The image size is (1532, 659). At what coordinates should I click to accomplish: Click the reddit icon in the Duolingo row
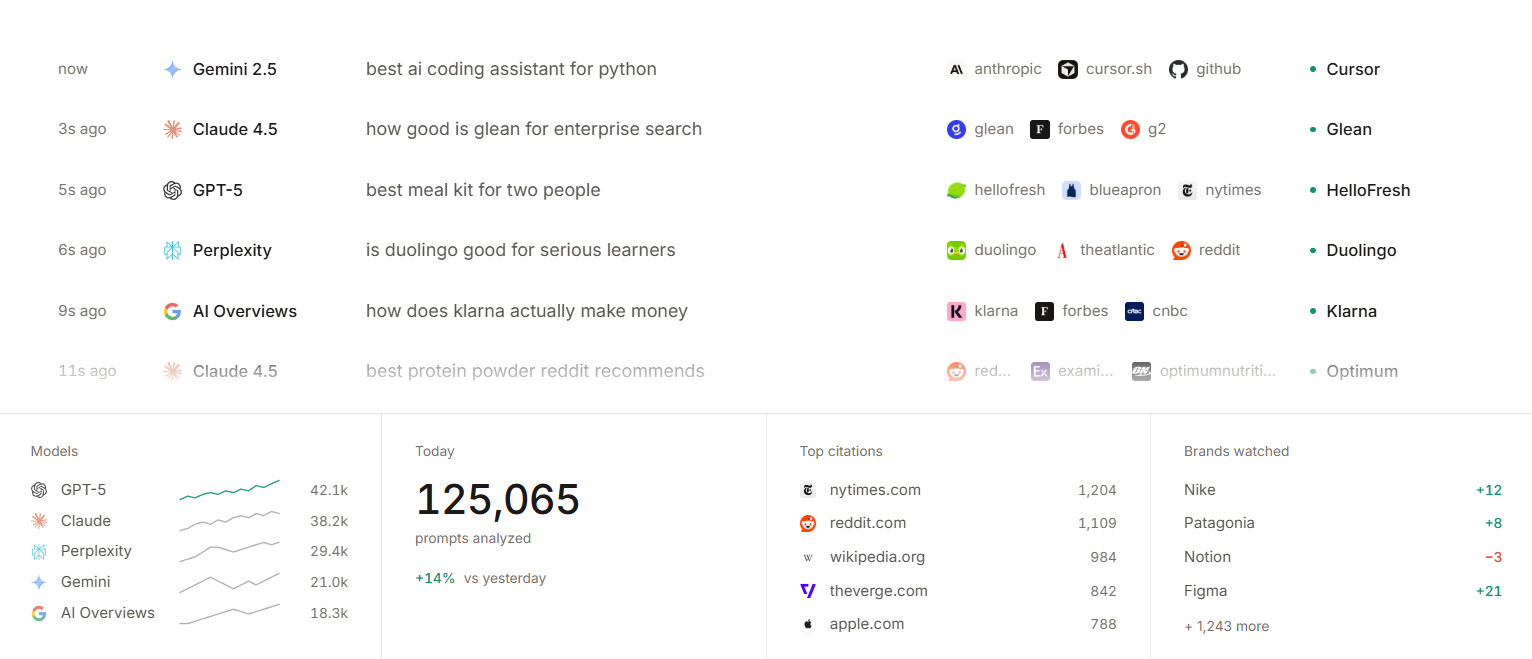coord(1181,250)
